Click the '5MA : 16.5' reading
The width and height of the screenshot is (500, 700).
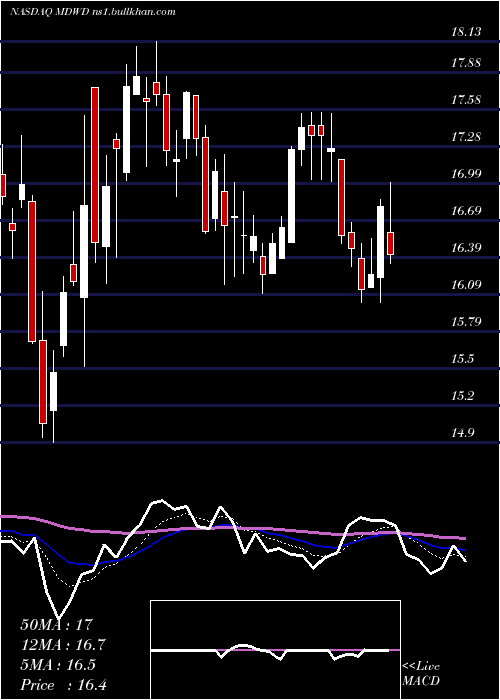tap(58, 665)
